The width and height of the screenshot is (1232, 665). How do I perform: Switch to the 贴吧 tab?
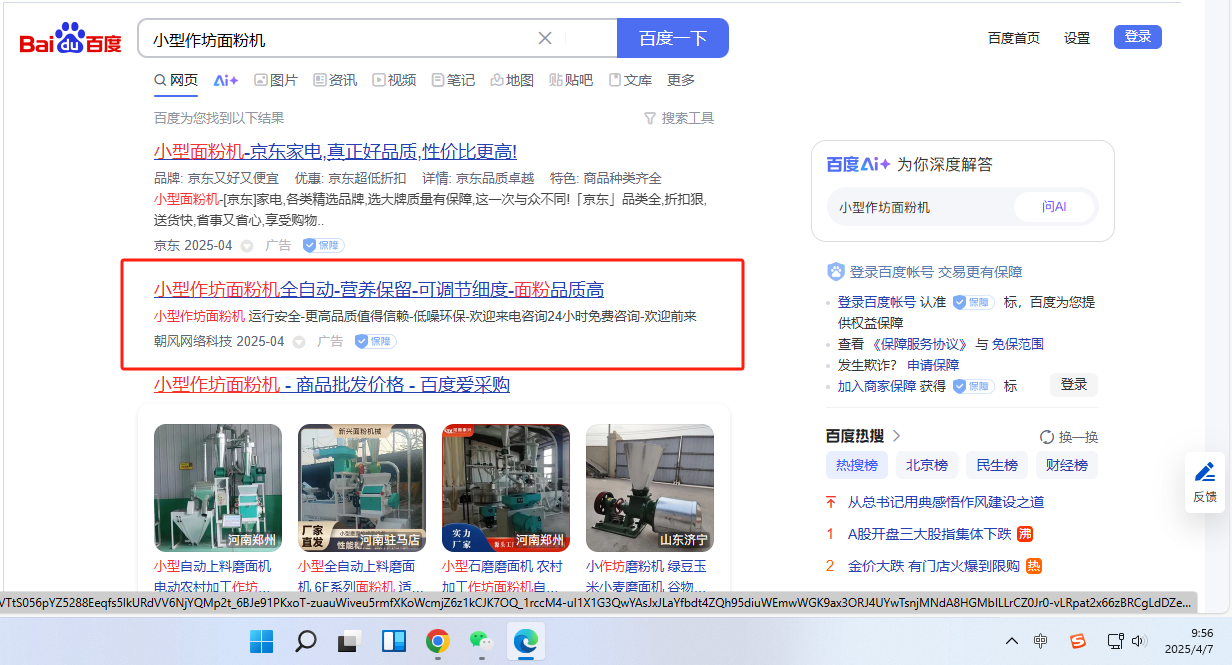coord(571,80)
